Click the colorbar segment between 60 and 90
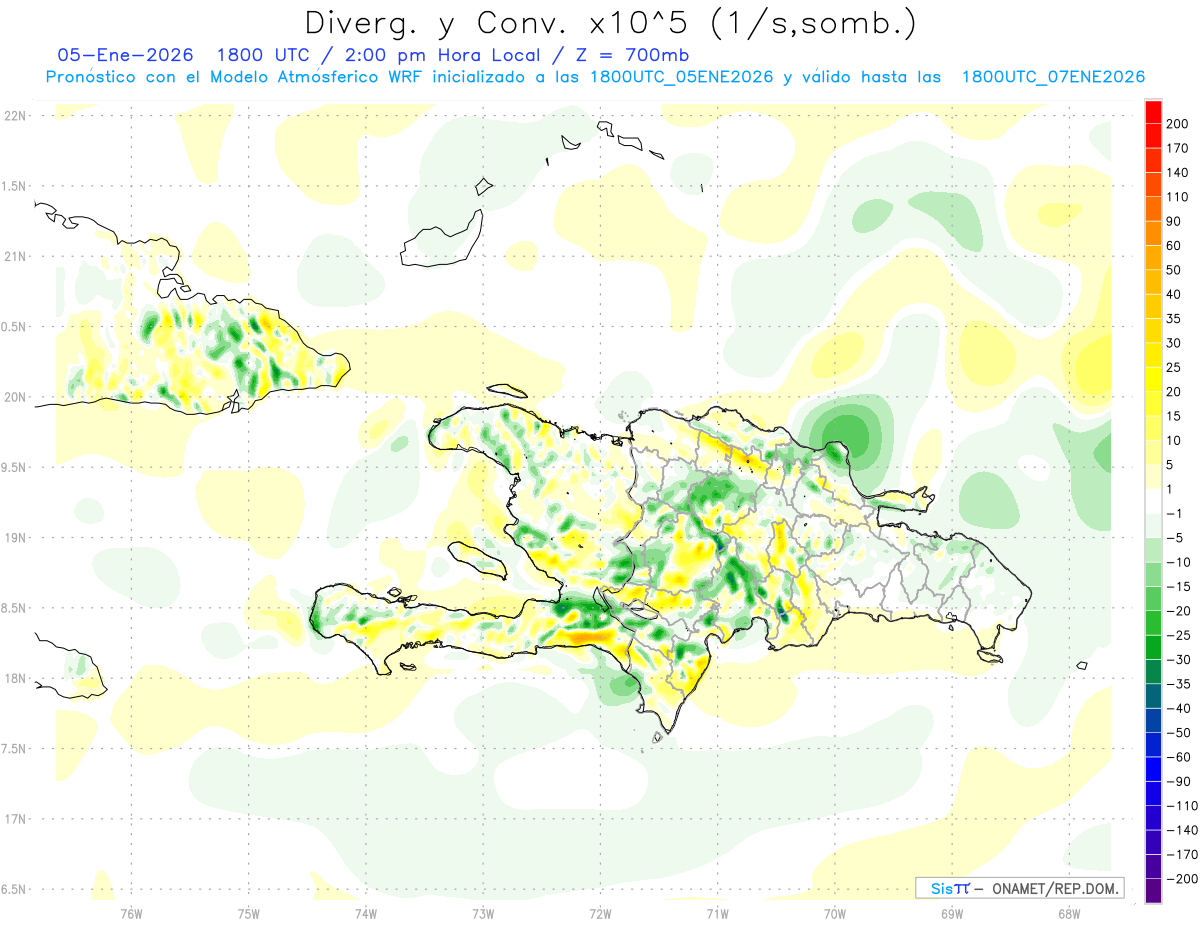1200x927 pixels. tap(1153, 234)
